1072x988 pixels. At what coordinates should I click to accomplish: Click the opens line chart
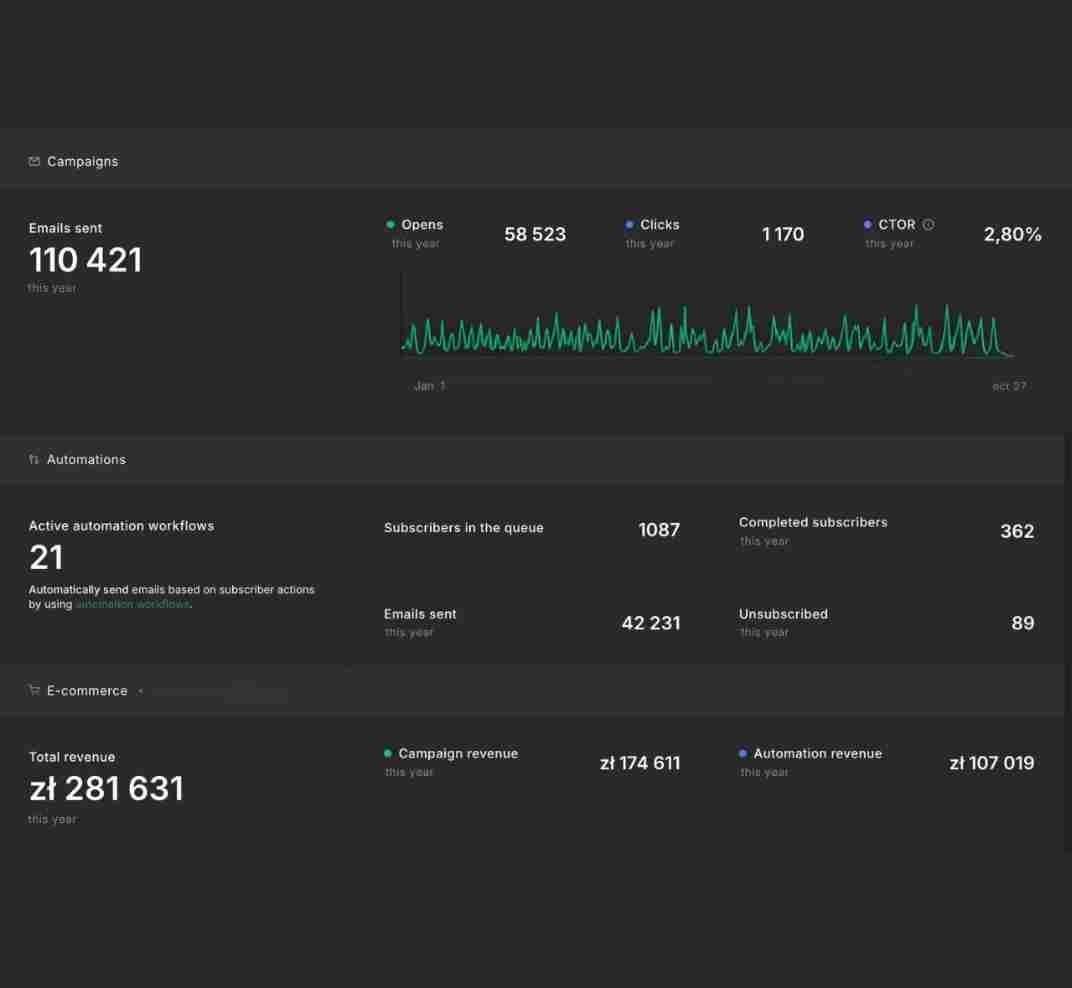point(708,330)
